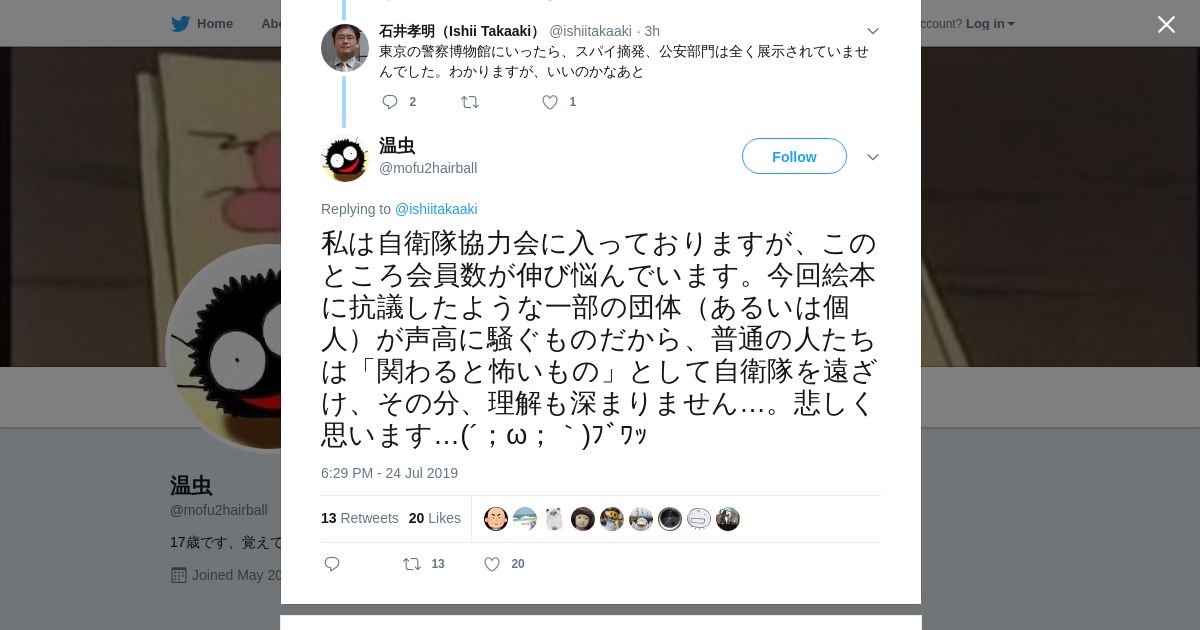1200x630 pixels.
Task: View the 13 Retweets list
Action: [x=360, y=518]
